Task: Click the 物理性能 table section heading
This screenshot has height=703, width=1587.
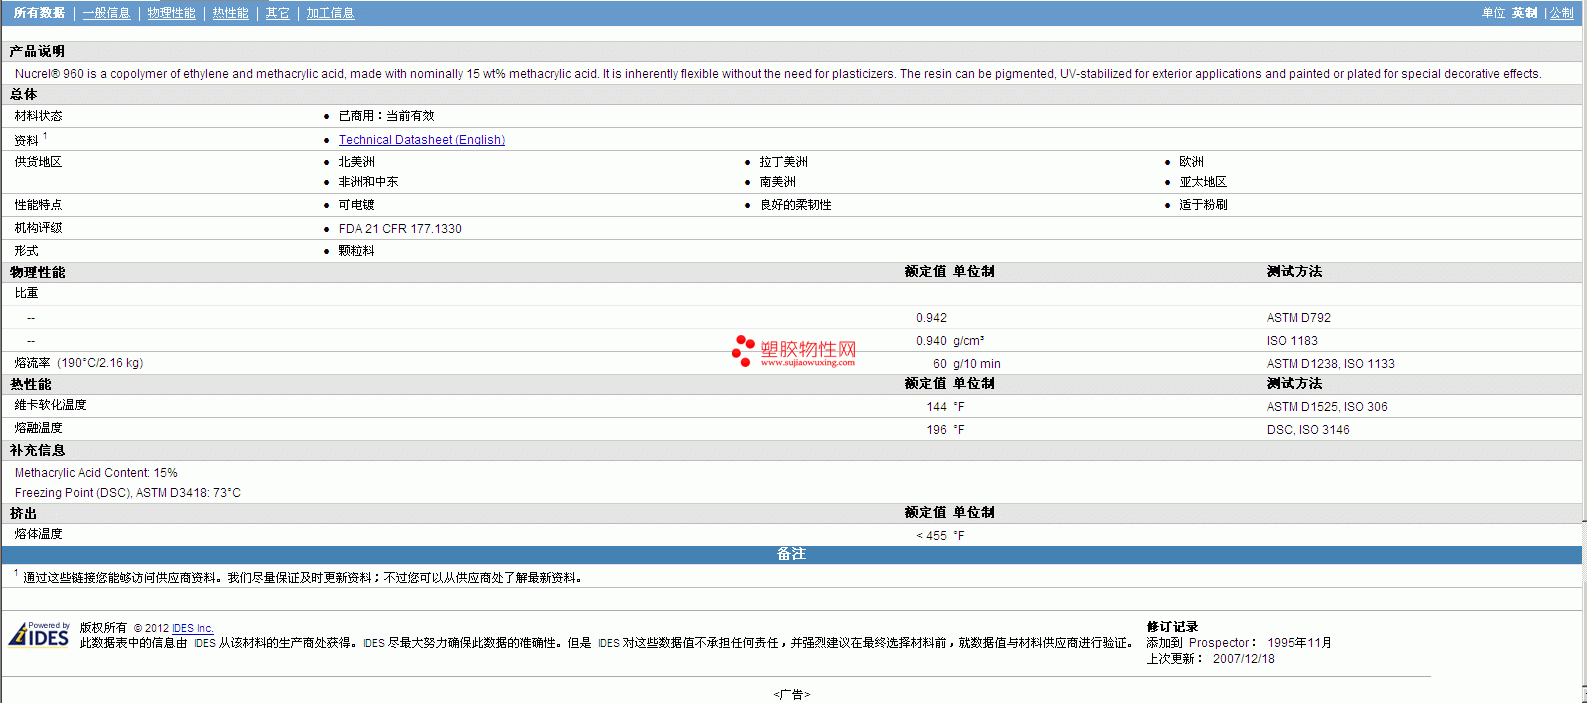Action: tap(37, 272)
